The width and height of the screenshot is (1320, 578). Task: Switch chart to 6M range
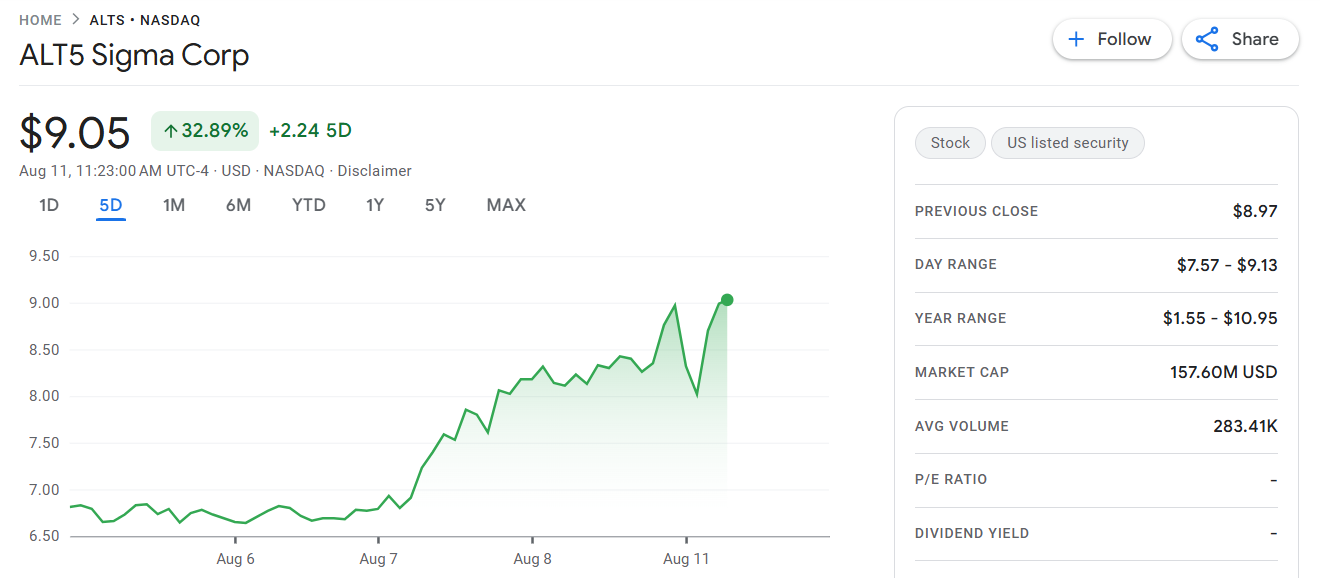pos(238,205)
